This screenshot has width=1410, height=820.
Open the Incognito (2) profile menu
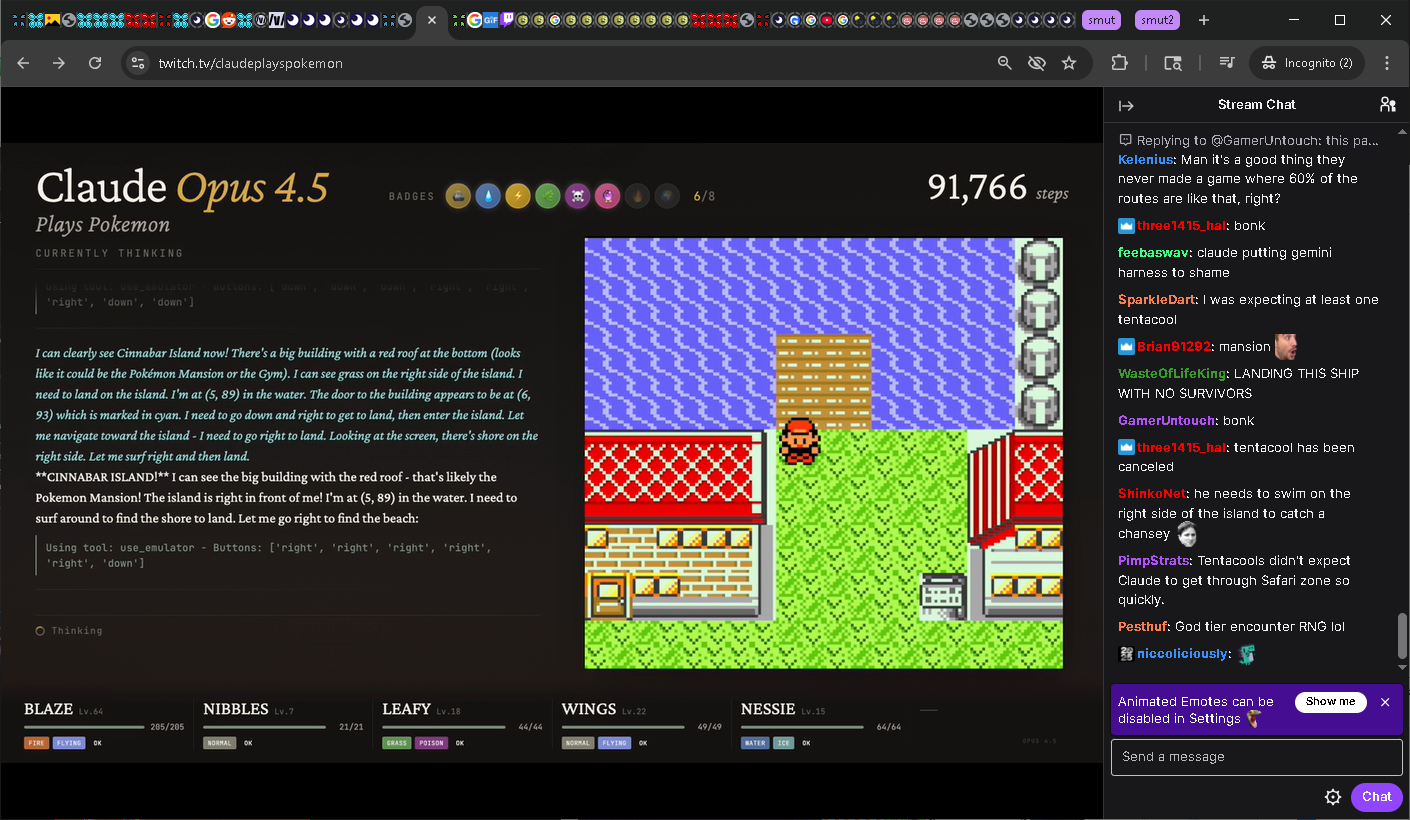(x=1307, y=63)
